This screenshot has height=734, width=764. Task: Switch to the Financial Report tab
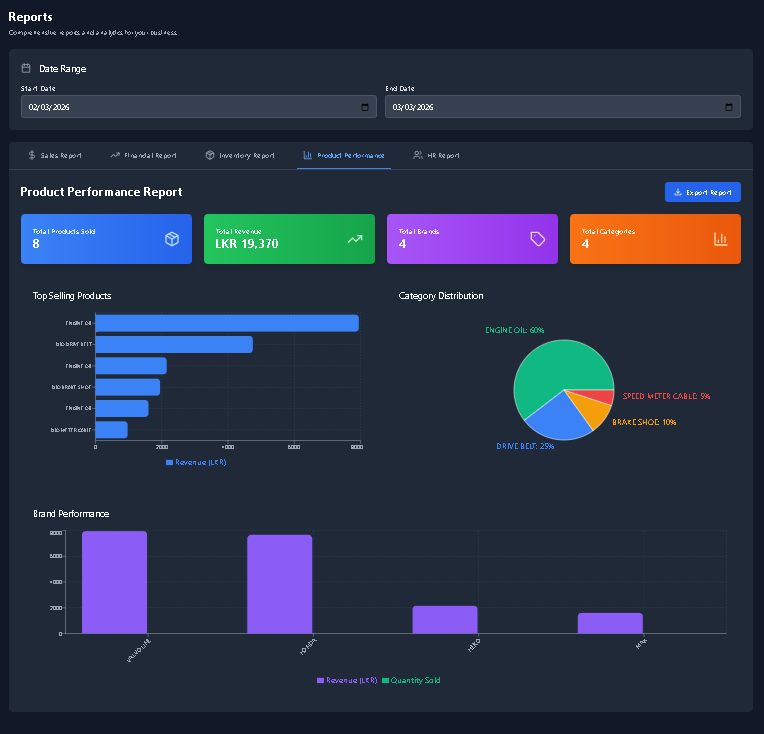pos(144,155)
